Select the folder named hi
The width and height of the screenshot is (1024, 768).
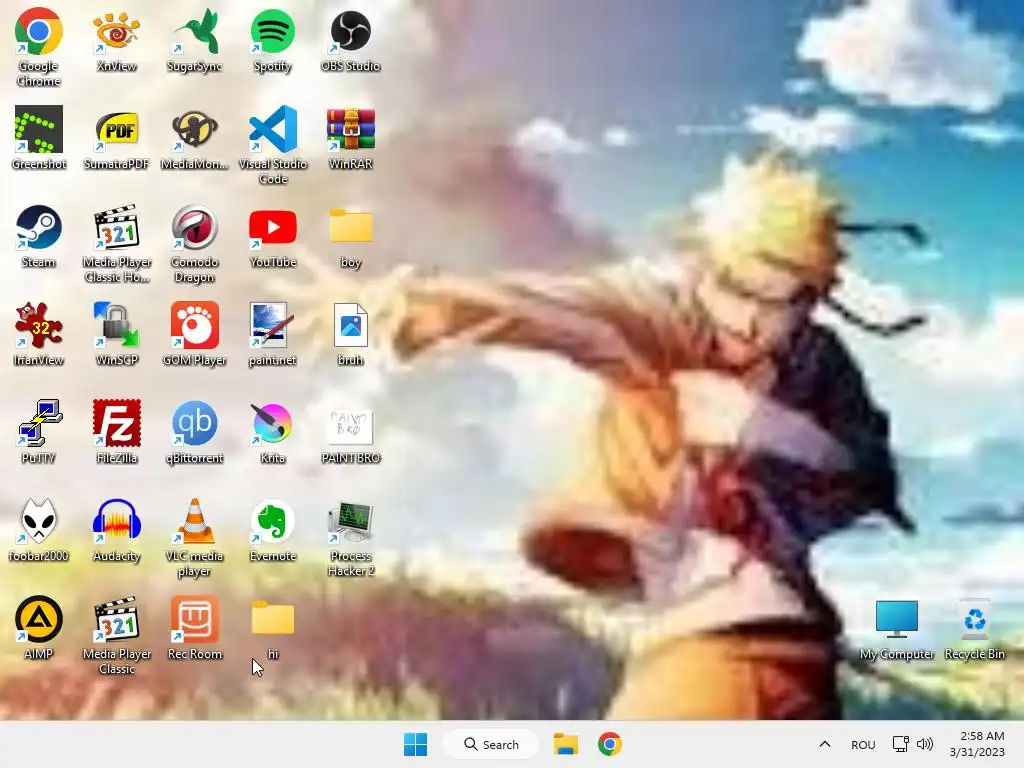273,619
